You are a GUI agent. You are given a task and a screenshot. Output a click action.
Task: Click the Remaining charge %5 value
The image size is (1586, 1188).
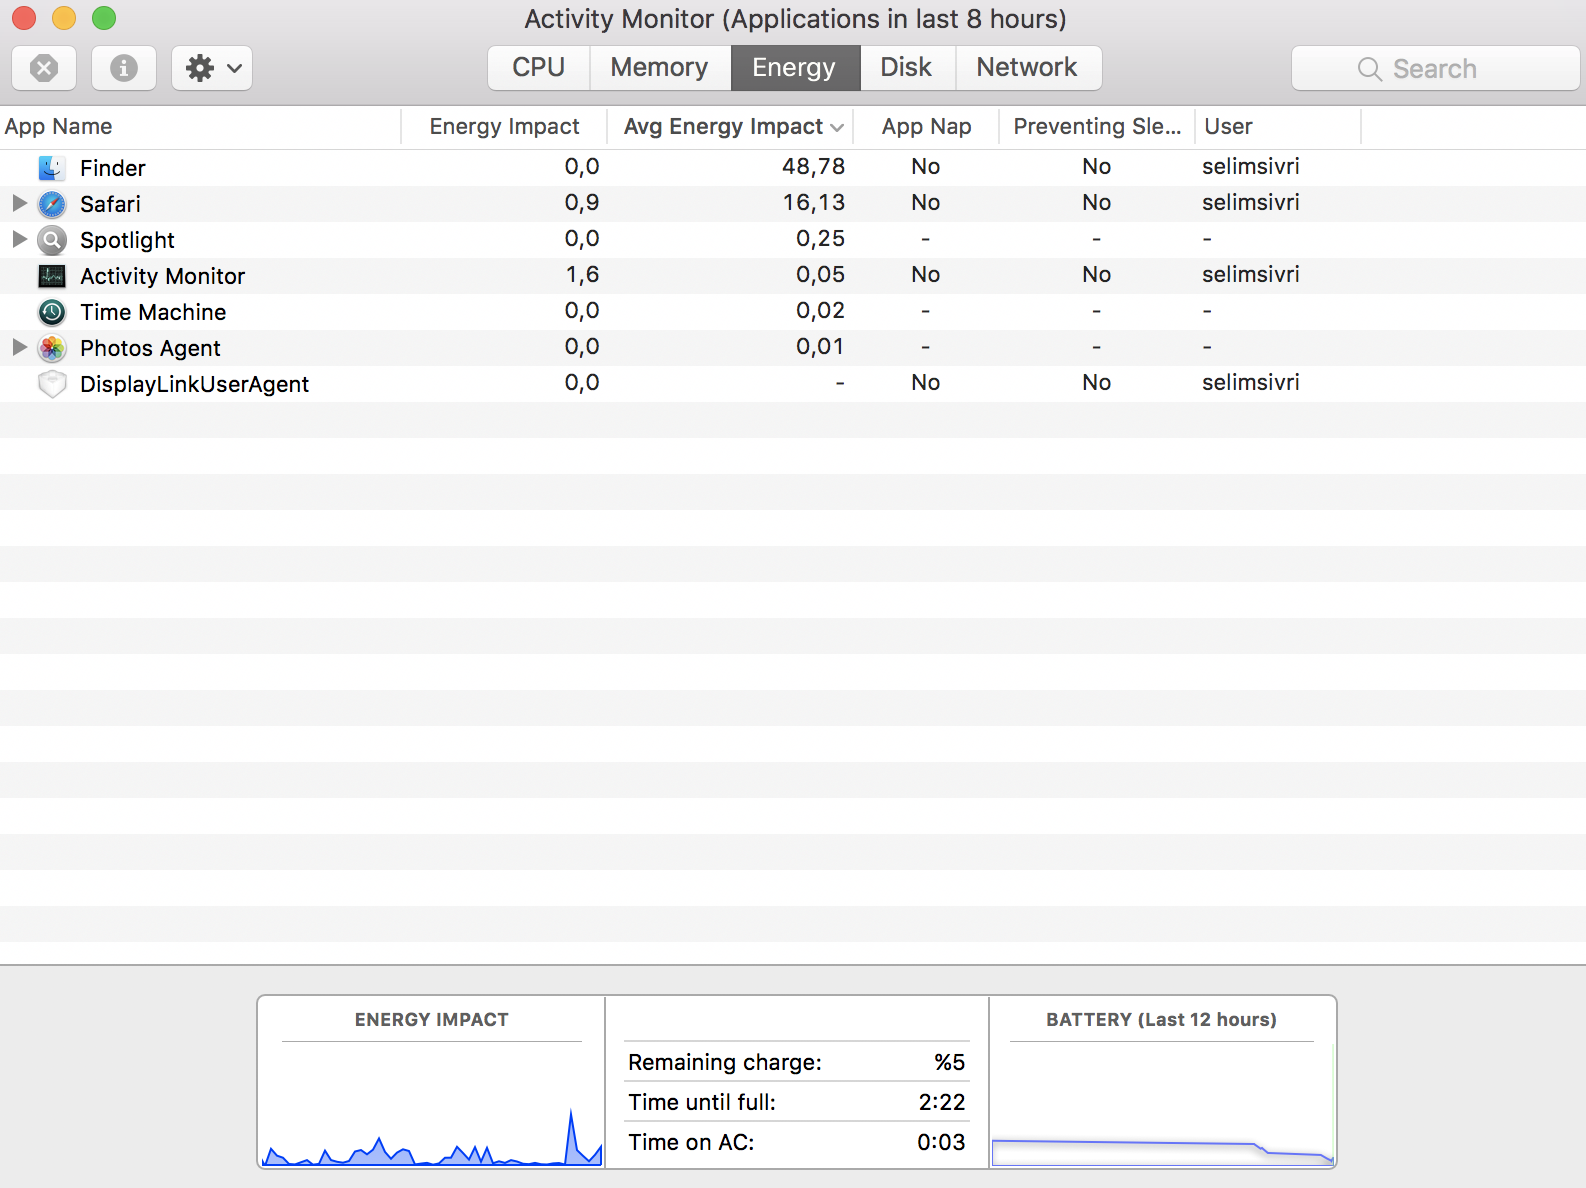[x=949, y=1062]
